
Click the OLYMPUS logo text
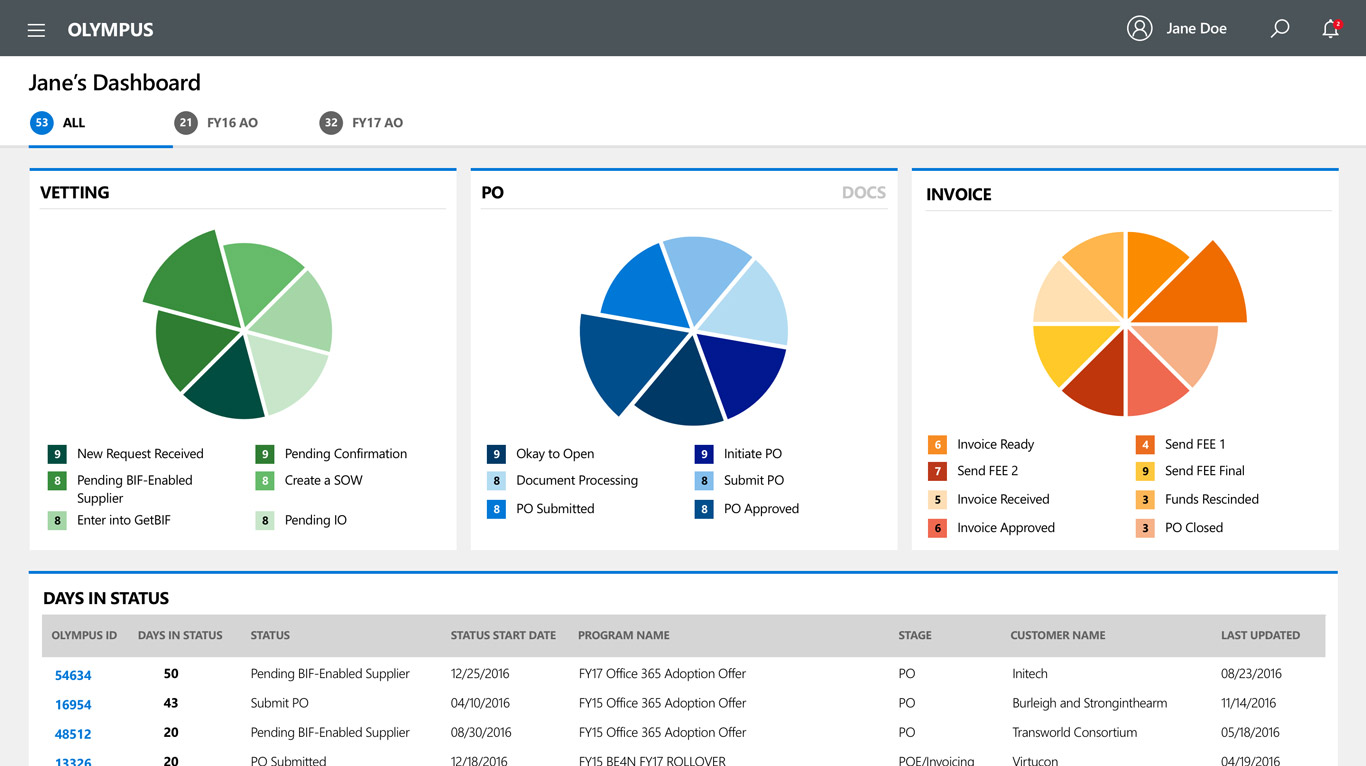[110, 30]
